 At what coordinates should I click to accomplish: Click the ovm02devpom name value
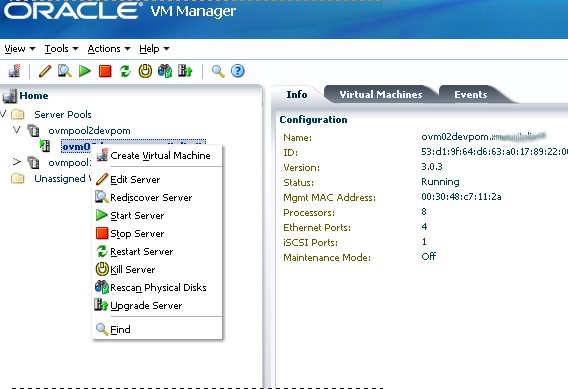(483, 137)
